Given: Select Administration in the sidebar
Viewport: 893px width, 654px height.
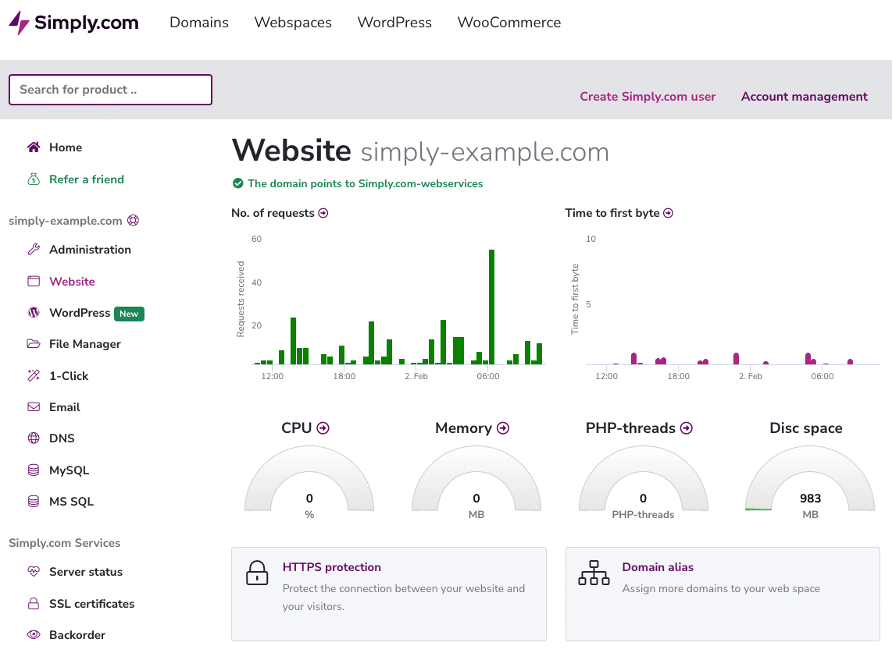Looking at the screenshot, I should [90, 250].
